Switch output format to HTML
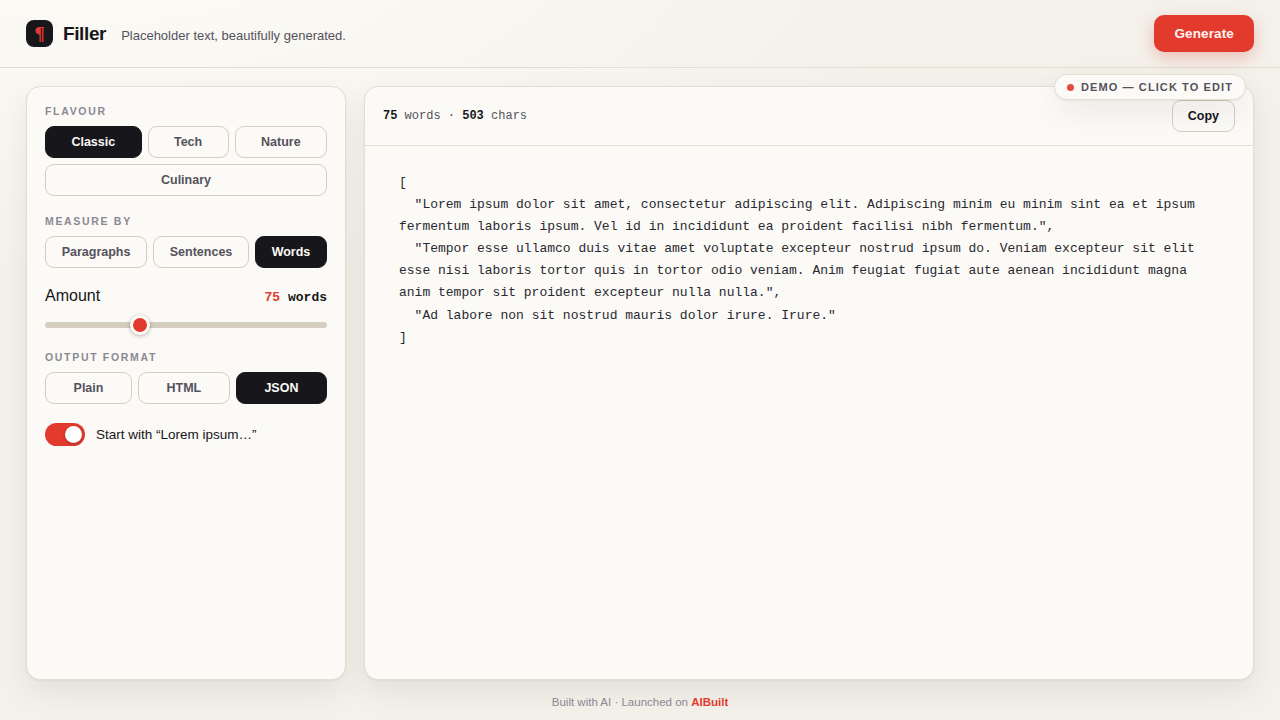 (x=184, y=388)
